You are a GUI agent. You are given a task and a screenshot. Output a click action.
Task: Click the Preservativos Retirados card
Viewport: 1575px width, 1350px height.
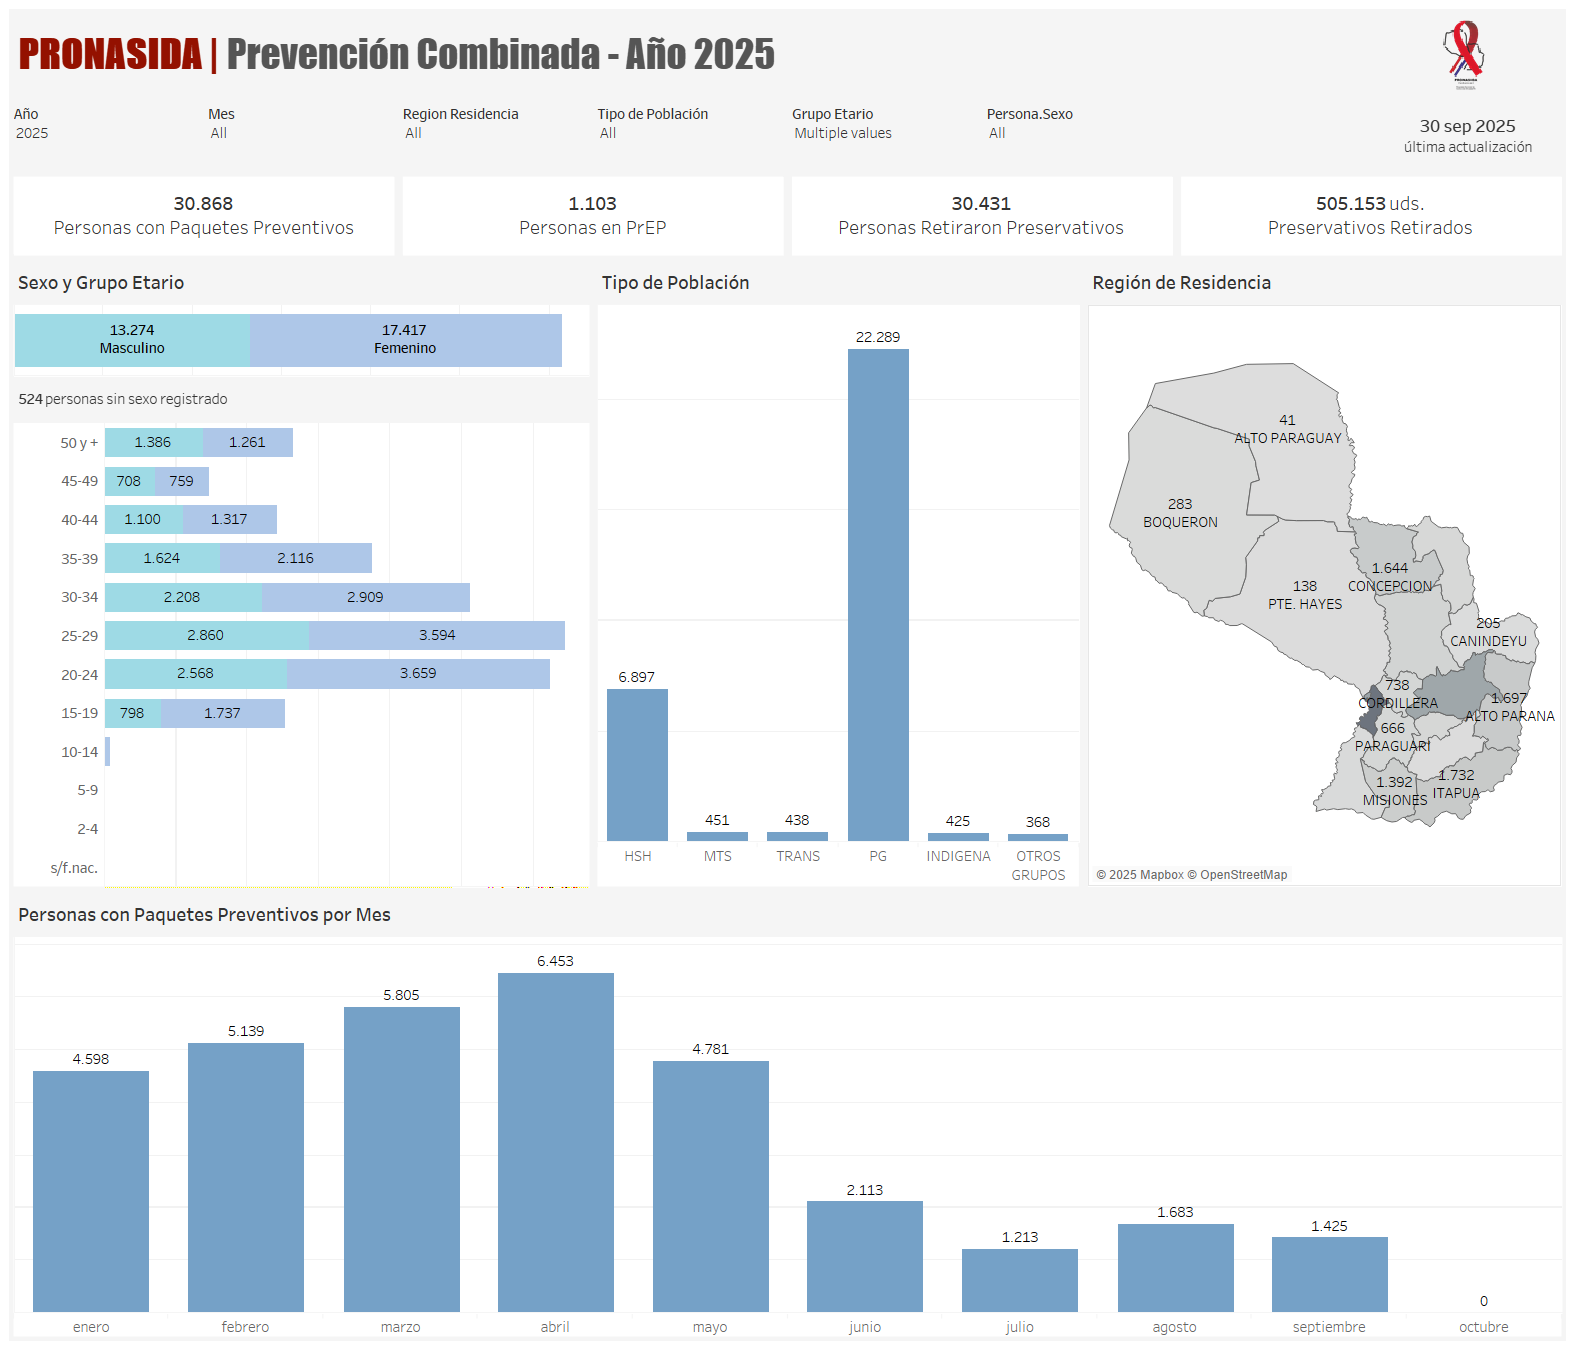pos(1370,216)
